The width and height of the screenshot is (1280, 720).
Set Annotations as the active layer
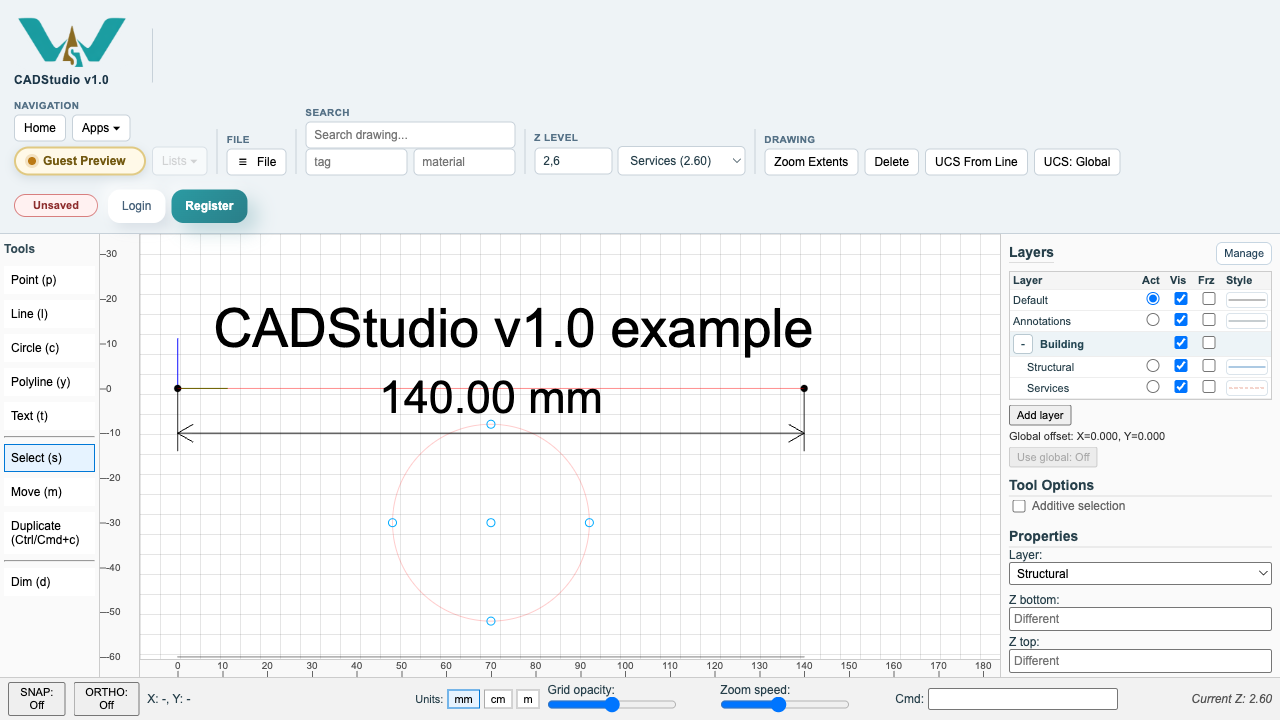point(1153,320)
